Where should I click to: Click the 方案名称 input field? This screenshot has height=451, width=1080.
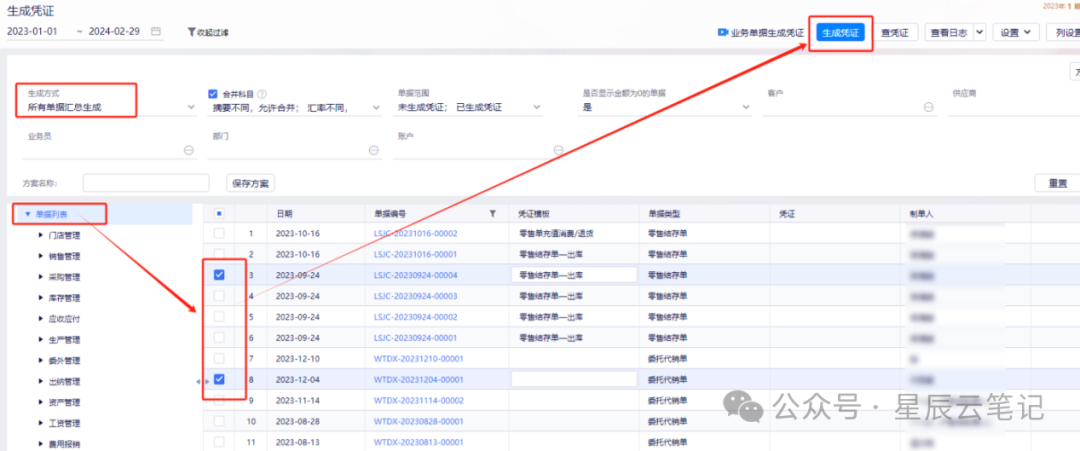(x=146, y=183)
